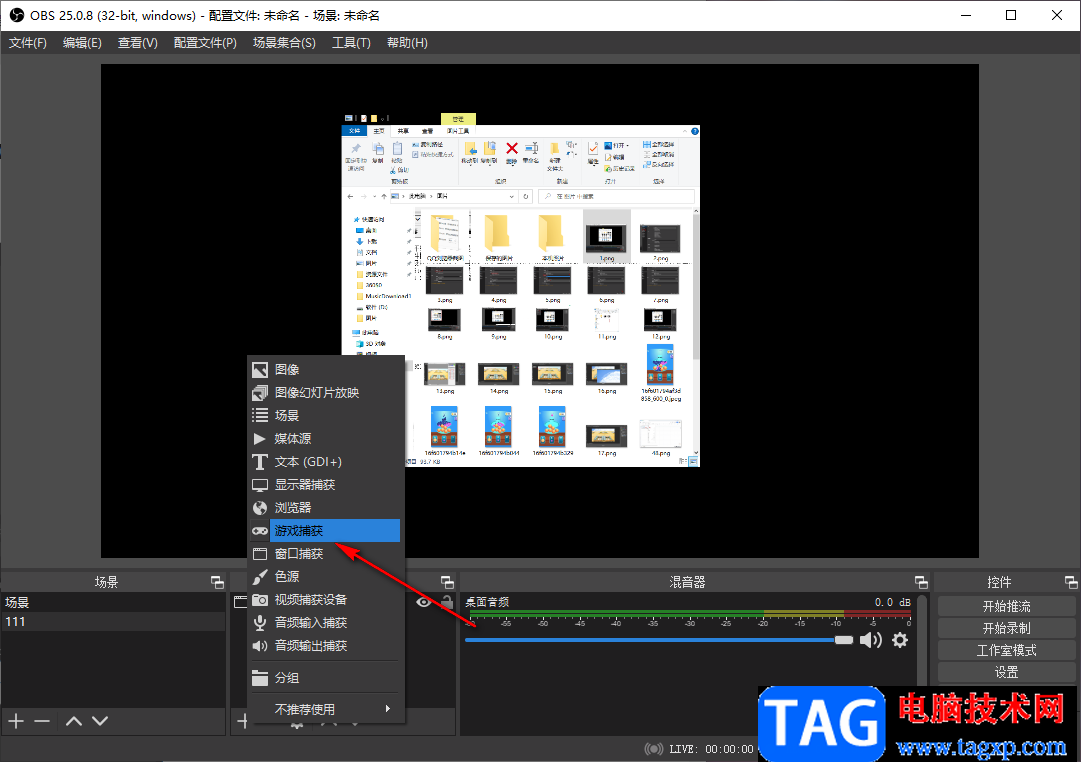Open the 文件(F) menu
1081x762 pixels.
28,43
